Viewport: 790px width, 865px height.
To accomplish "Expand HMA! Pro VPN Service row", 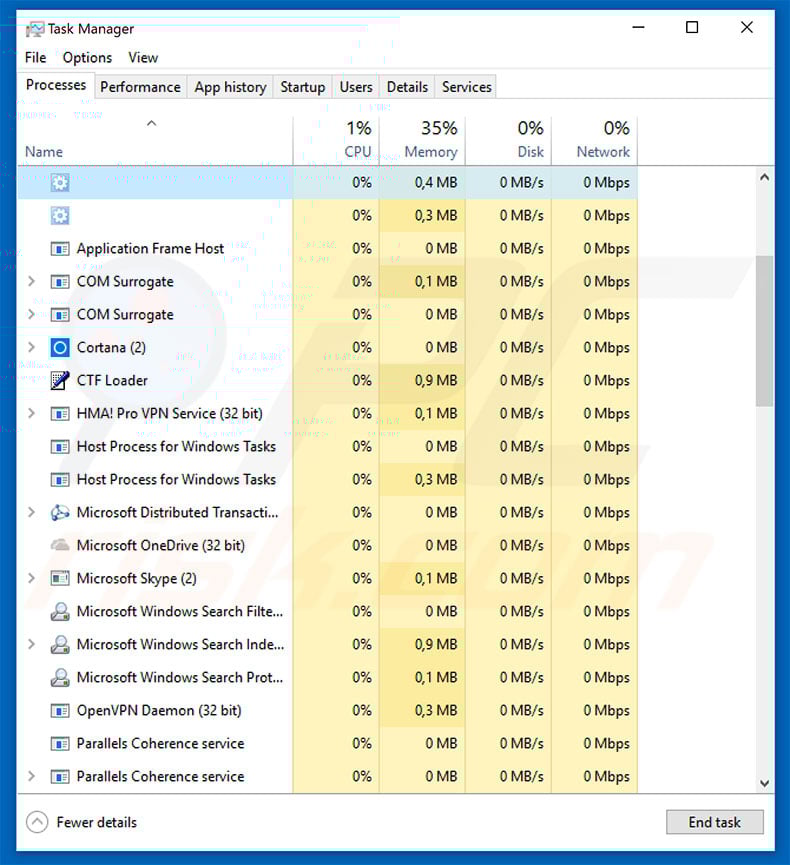I will (x=31, y=413).
